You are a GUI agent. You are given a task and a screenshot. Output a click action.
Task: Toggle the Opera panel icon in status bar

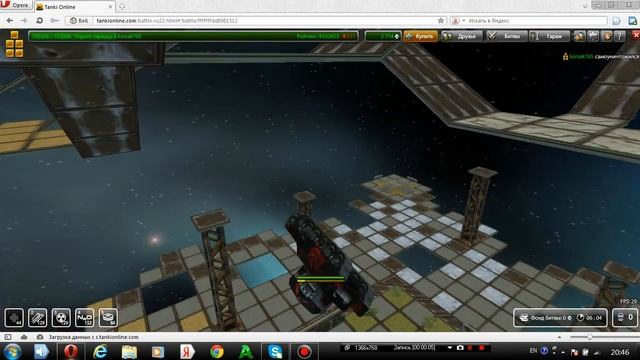(8, 337)
